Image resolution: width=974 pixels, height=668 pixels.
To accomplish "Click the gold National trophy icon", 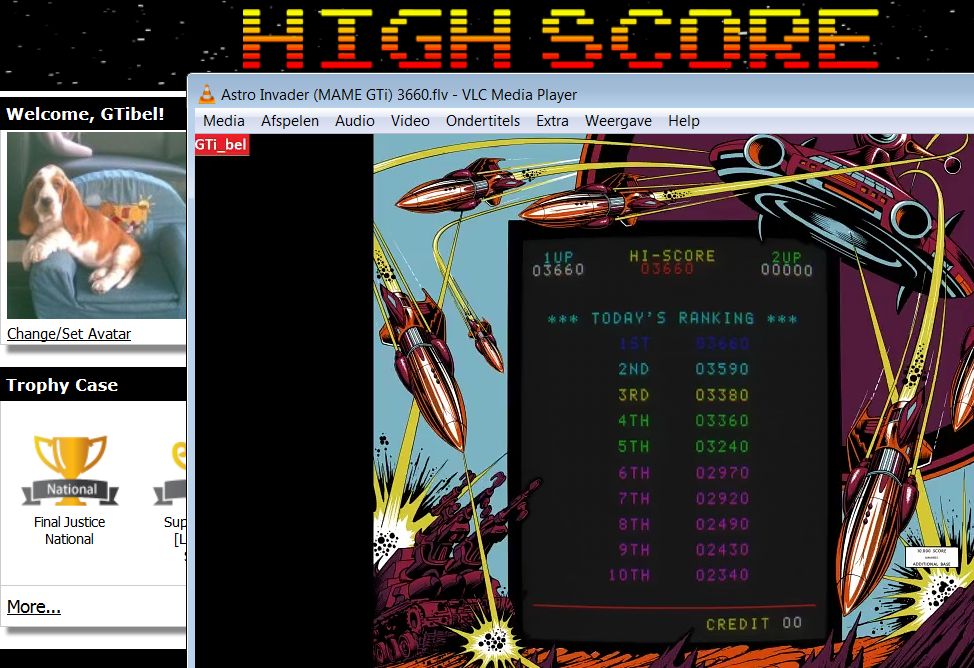I will (70, 471).
